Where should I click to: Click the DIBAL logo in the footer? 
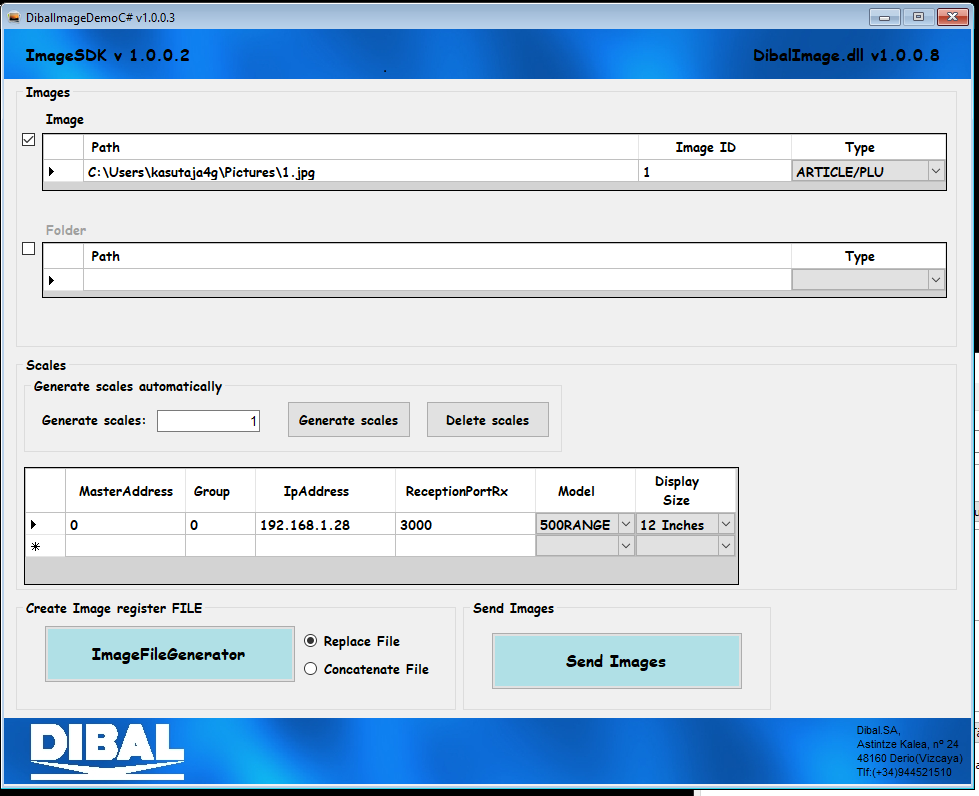tap(107, 752)
